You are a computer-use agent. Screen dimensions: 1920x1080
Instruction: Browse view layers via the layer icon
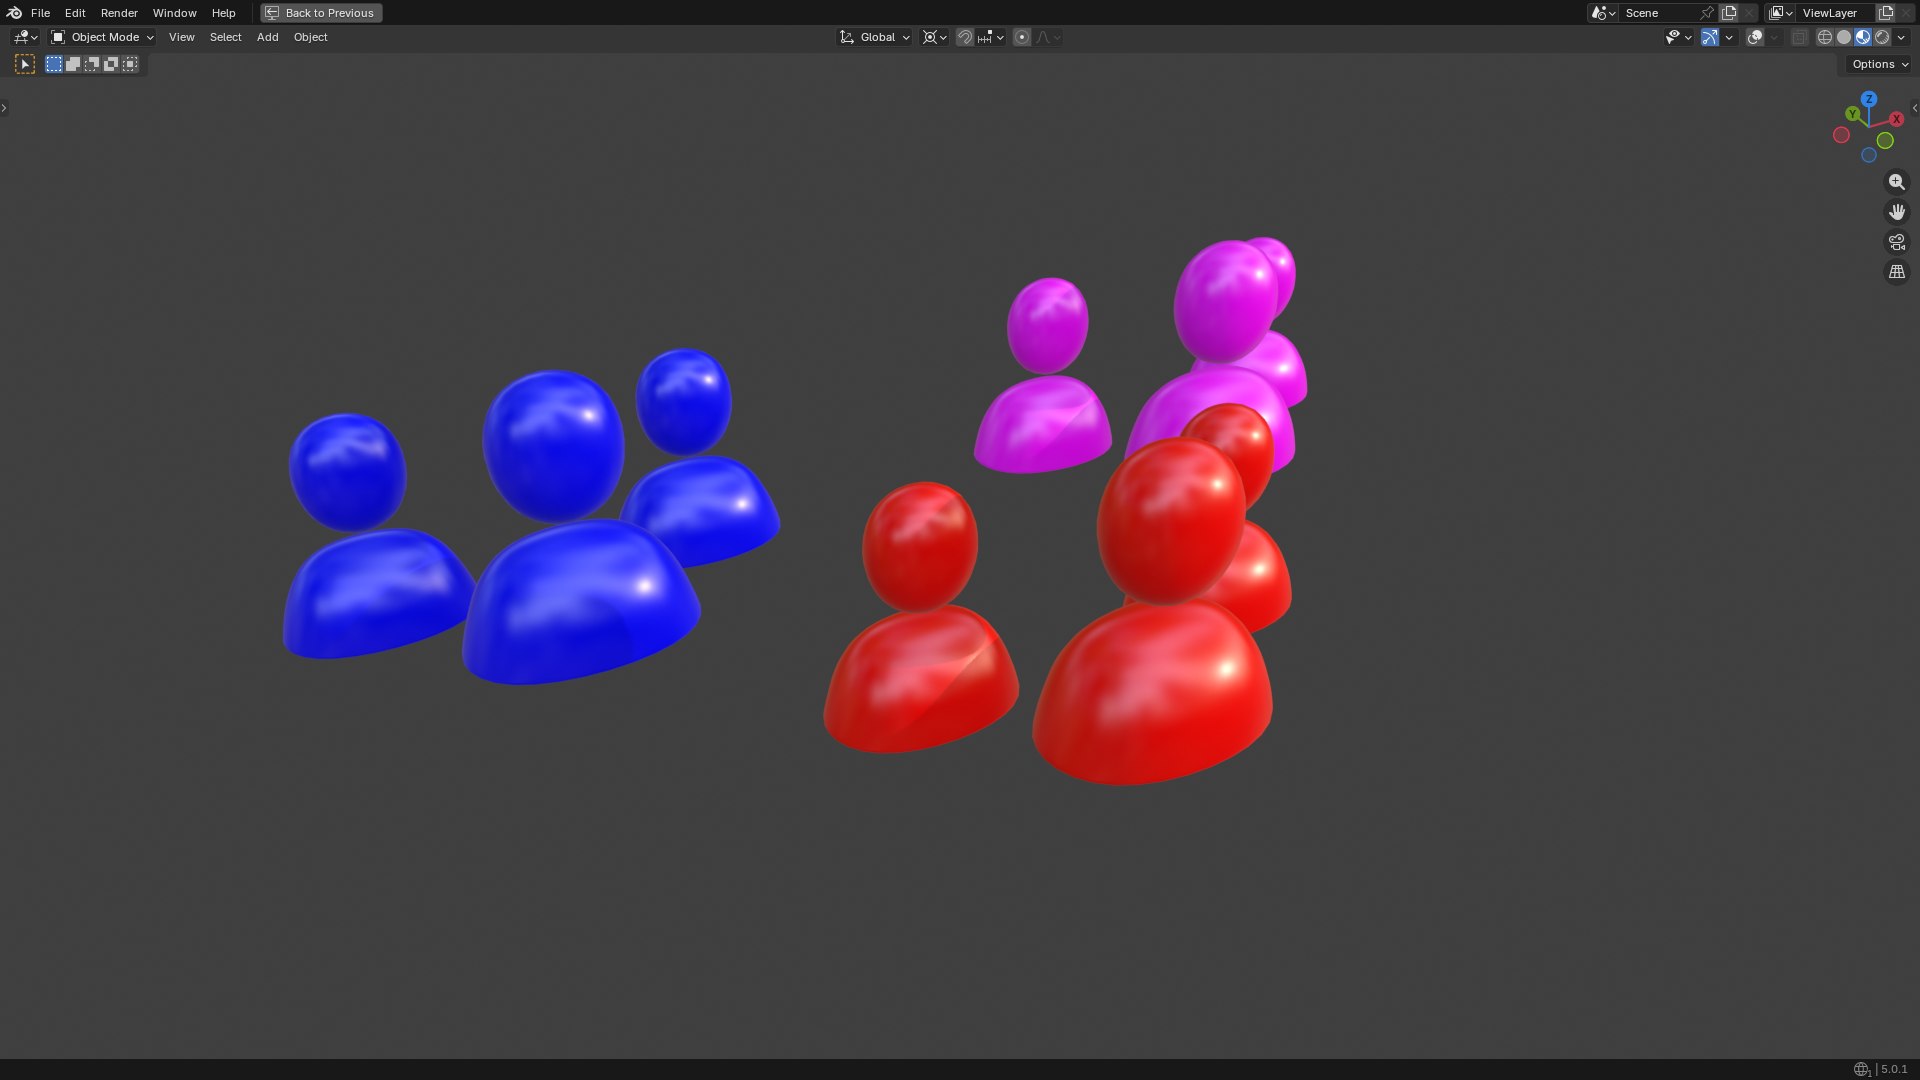point(1781,13)
